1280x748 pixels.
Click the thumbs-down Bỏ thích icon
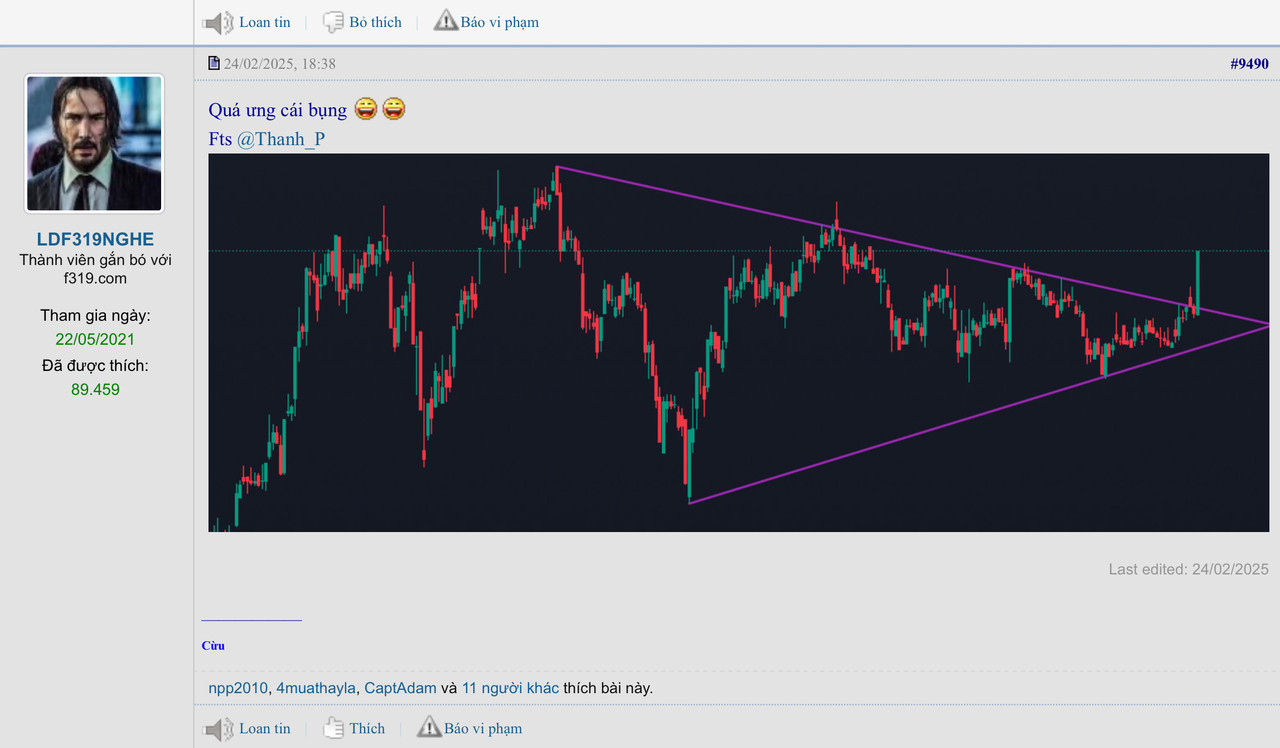click(333, 22)
